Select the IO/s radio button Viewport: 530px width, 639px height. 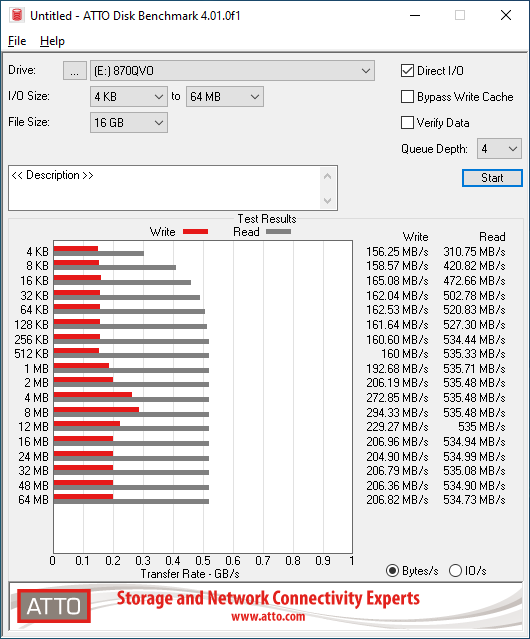(455, 571)
